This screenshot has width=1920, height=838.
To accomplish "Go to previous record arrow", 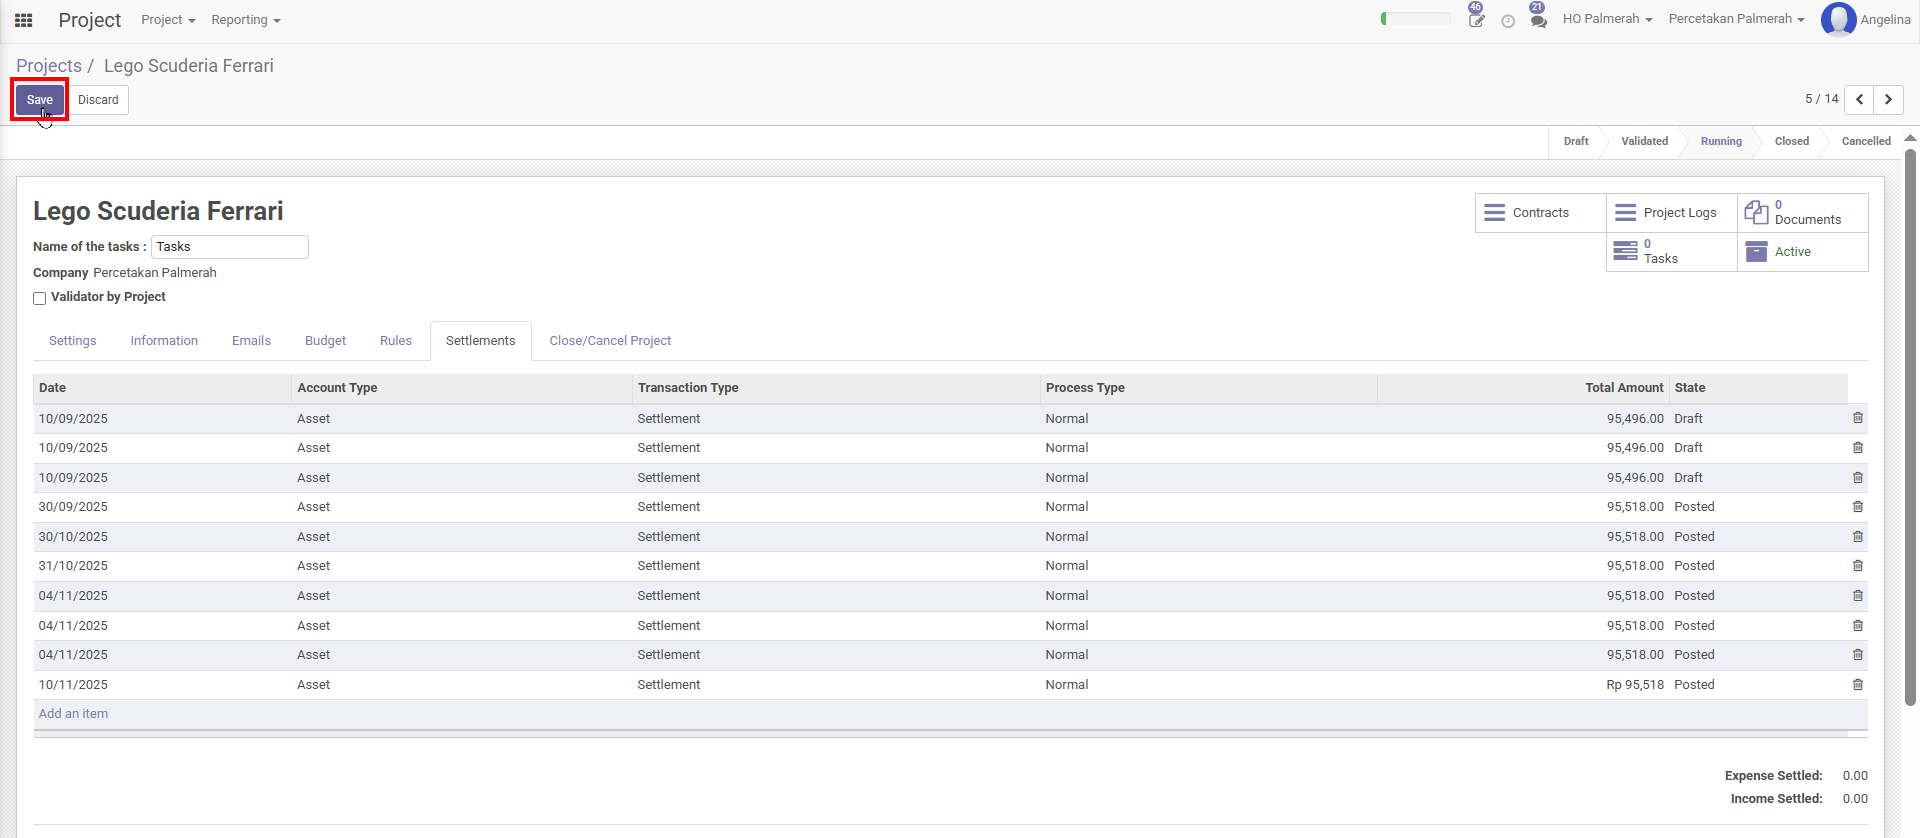I will [x=1859, y=99].
